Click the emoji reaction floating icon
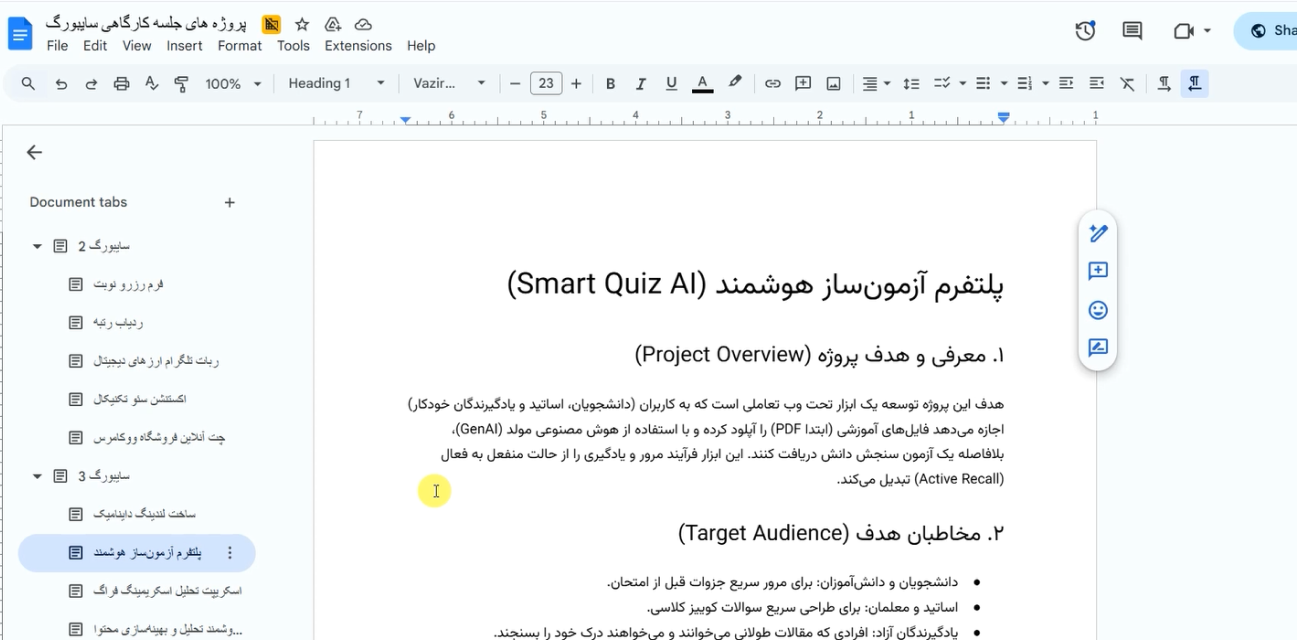 pos(1098,310)
